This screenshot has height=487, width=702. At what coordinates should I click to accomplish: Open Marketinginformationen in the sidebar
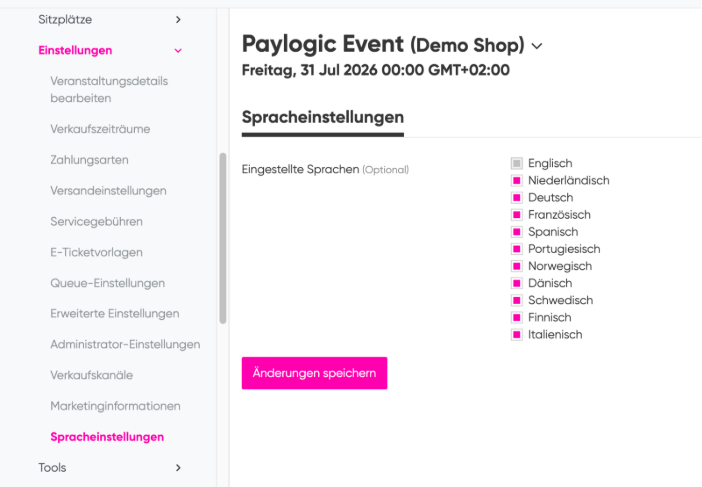click(x=116, y=406)
